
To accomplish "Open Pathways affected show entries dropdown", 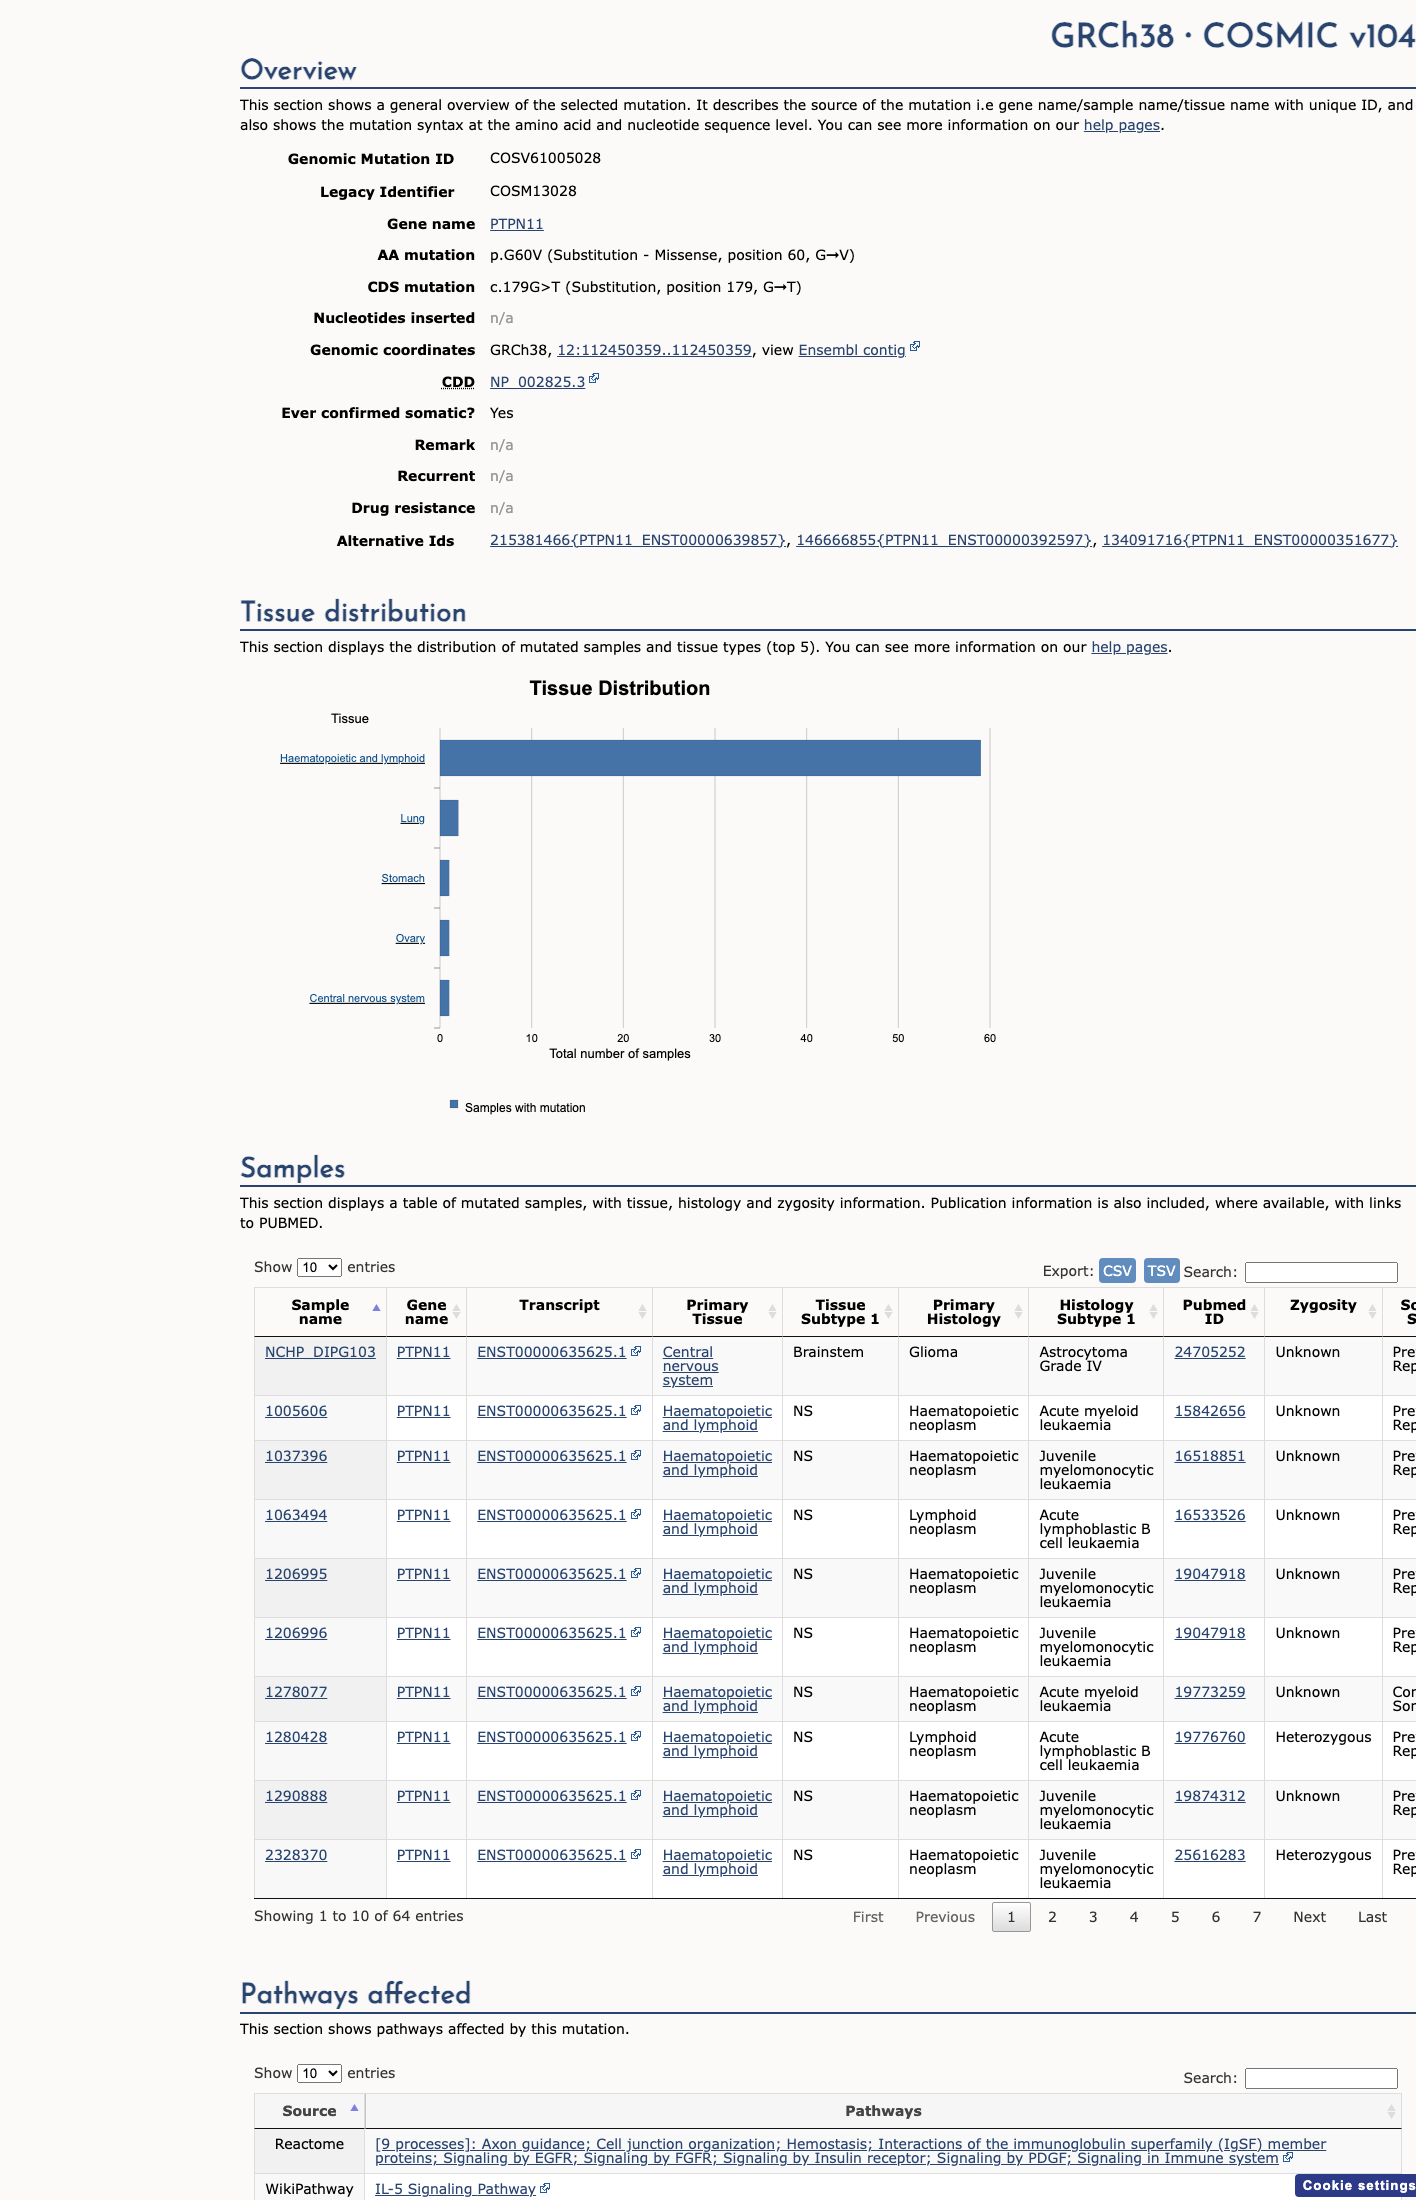I will 319,2073.
